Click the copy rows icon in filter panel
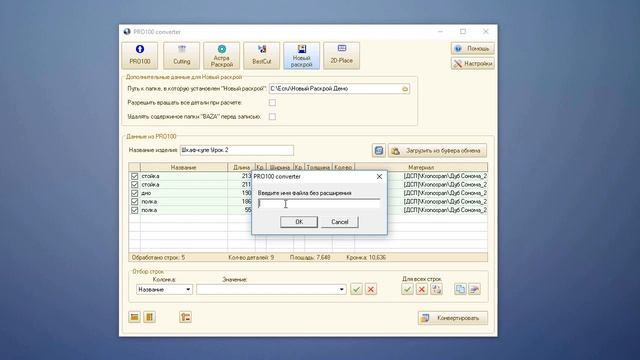640x360 pixels. pos(460,289)
